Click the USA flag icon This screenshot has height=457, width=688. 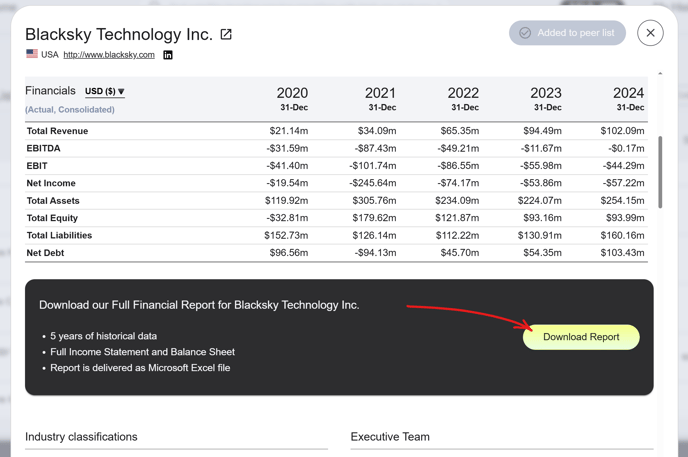pos(32,54)
